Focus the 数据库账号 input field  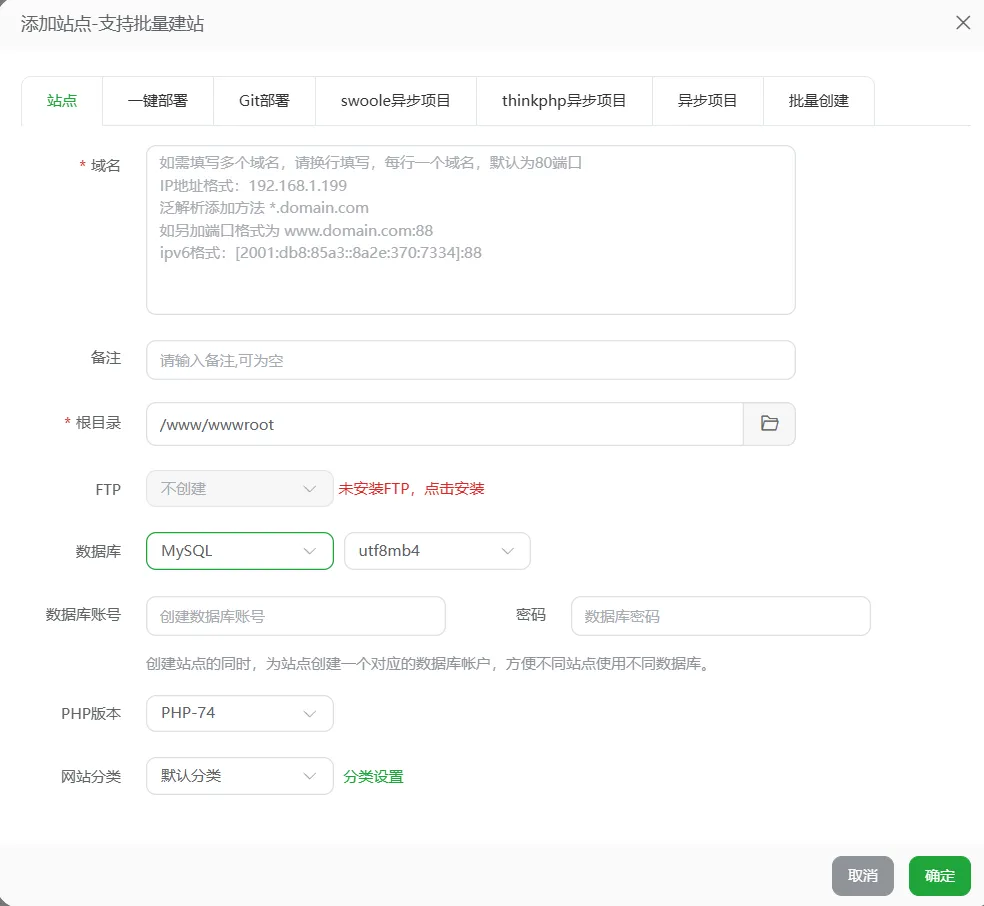(296, 616)
